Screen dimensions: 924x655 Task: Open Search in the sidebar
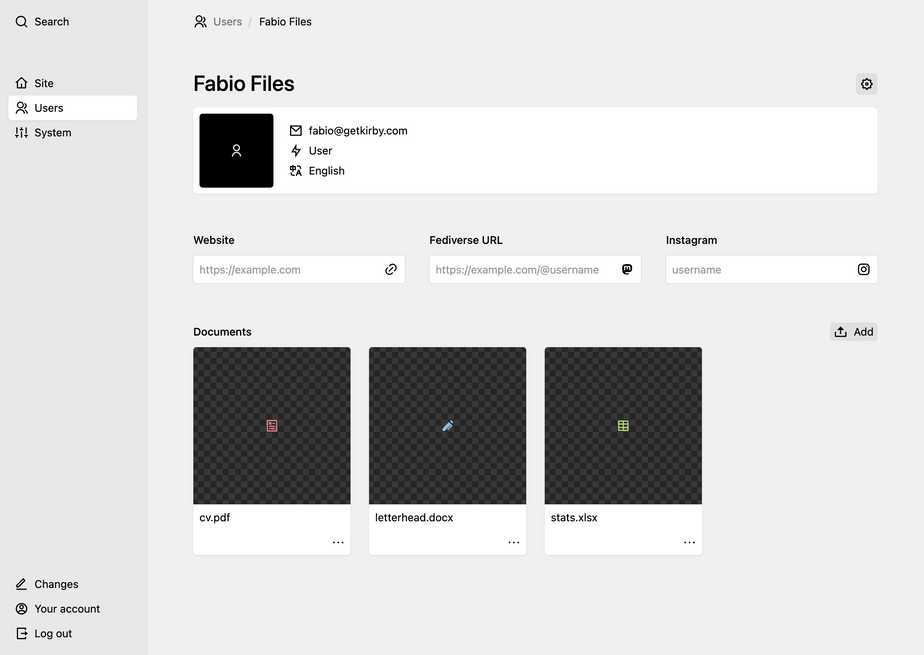coord(51,22)
